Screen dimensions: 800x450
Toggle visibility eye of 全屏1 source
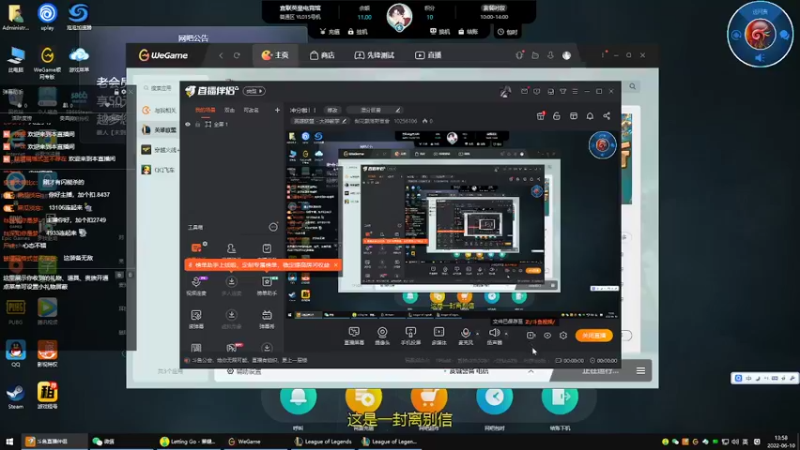188,124
